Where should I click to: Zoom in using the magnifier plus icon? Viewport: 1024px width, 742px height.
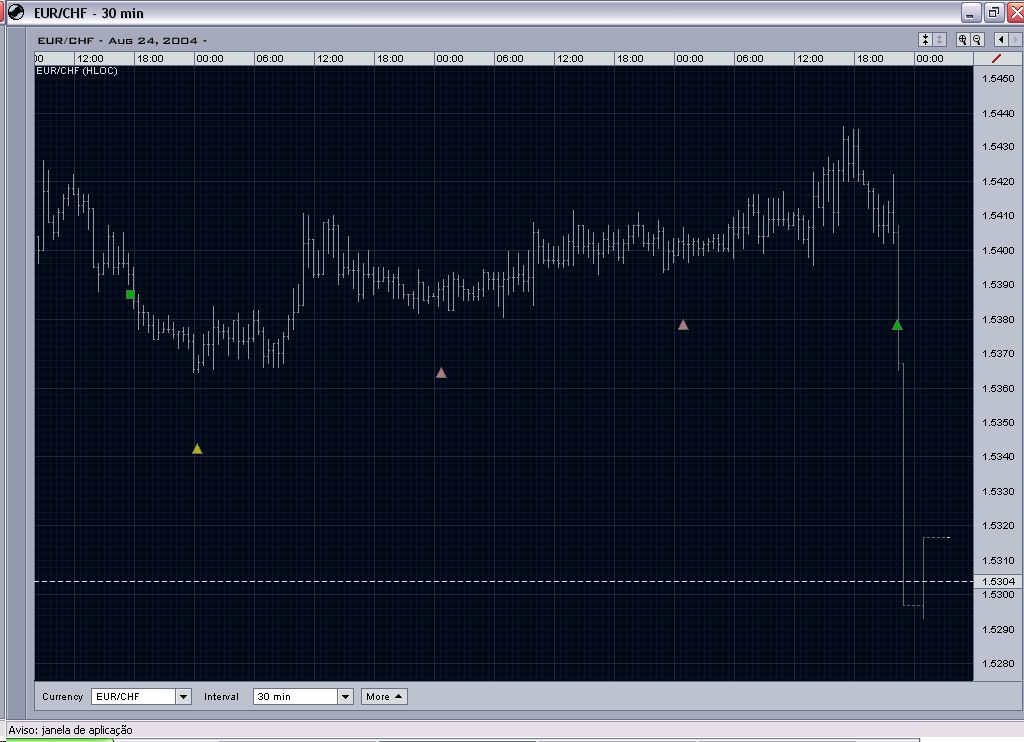pos(963,40)
